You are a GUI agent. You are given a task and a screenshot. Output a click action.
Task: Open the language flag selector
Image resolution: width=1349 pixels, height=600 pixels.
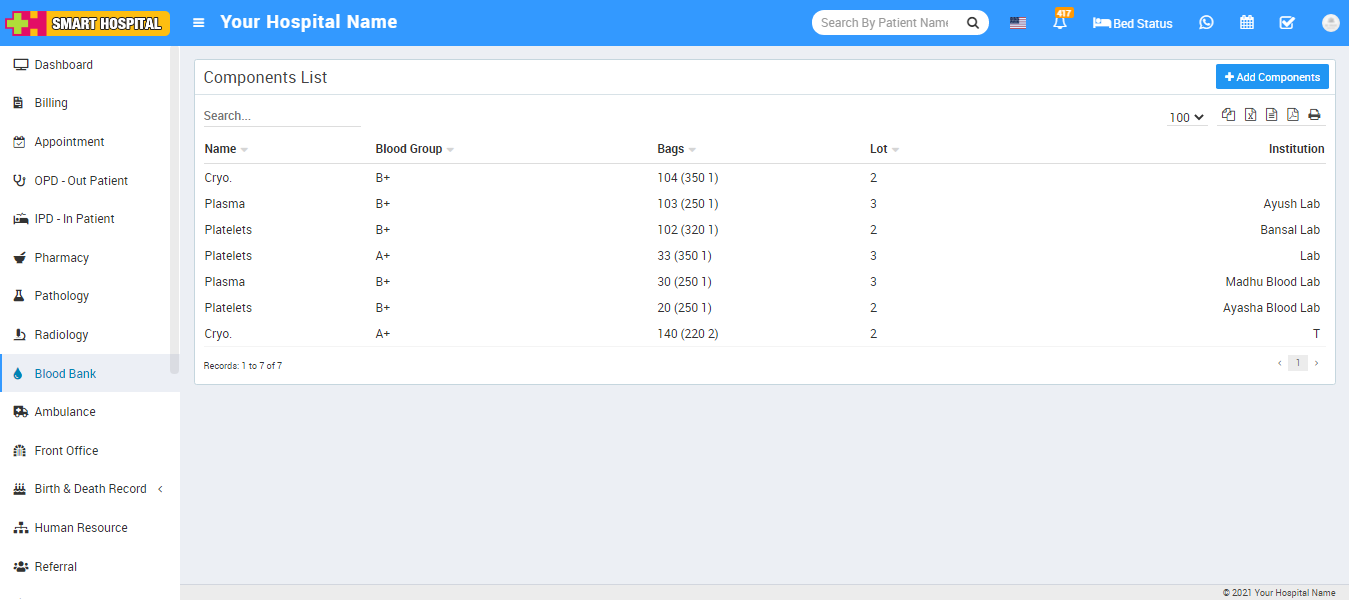click(x=1017, y=23)
